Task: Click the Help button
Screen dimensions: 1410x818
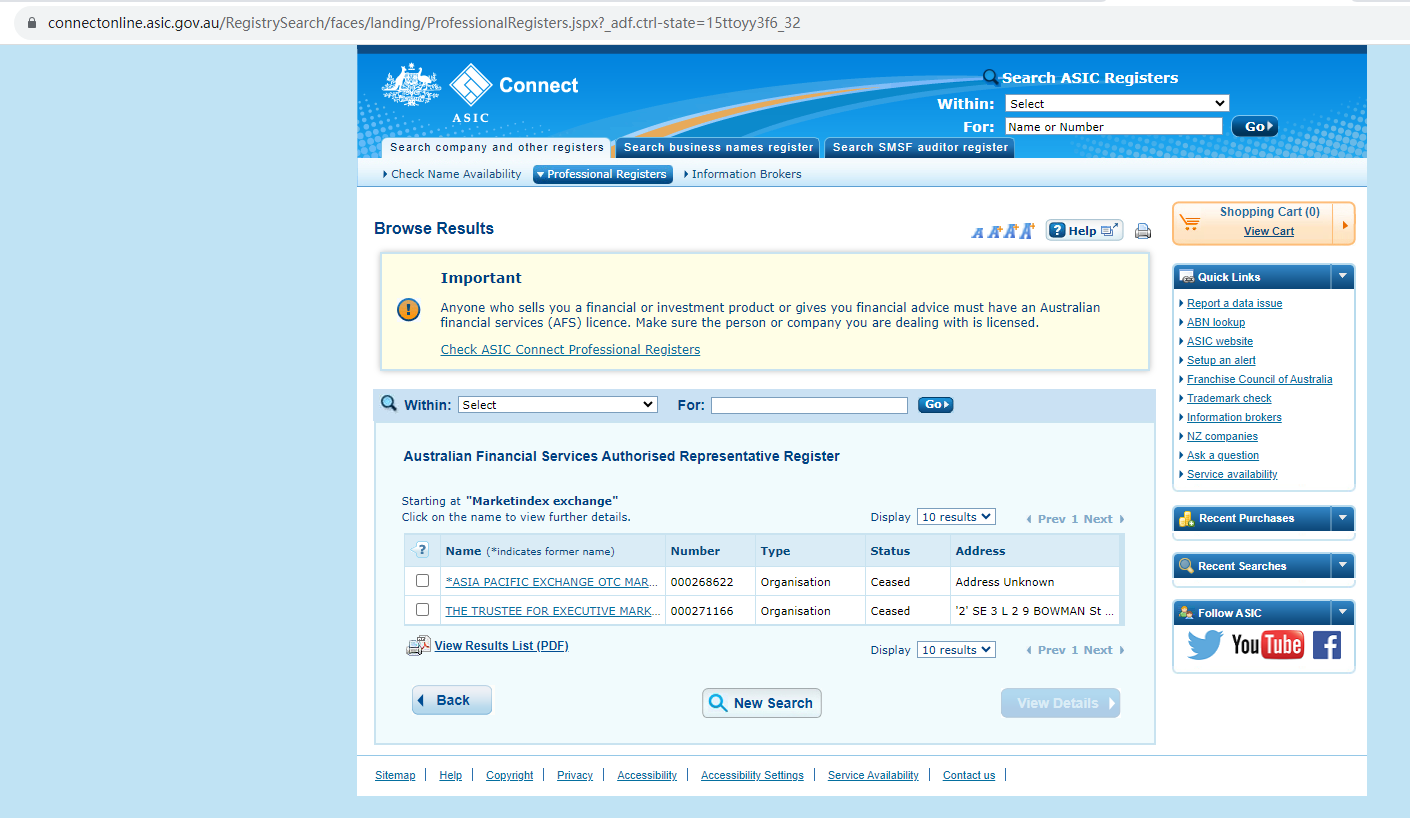Action: point(1085,231)
